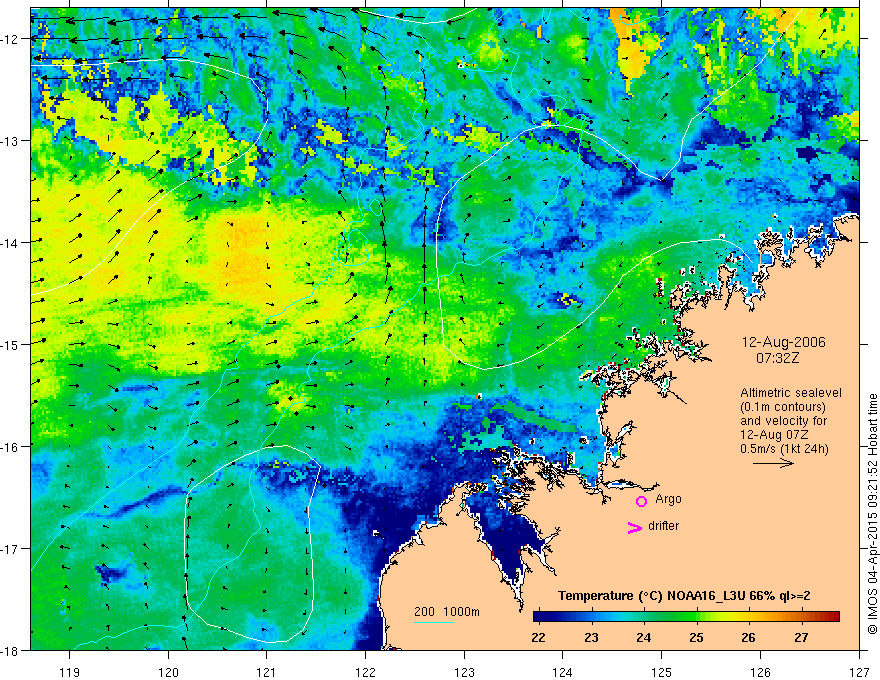Select the time text 07:32Z
The width and height of the screenshot is (880, 680).
(x=777, y=358)
